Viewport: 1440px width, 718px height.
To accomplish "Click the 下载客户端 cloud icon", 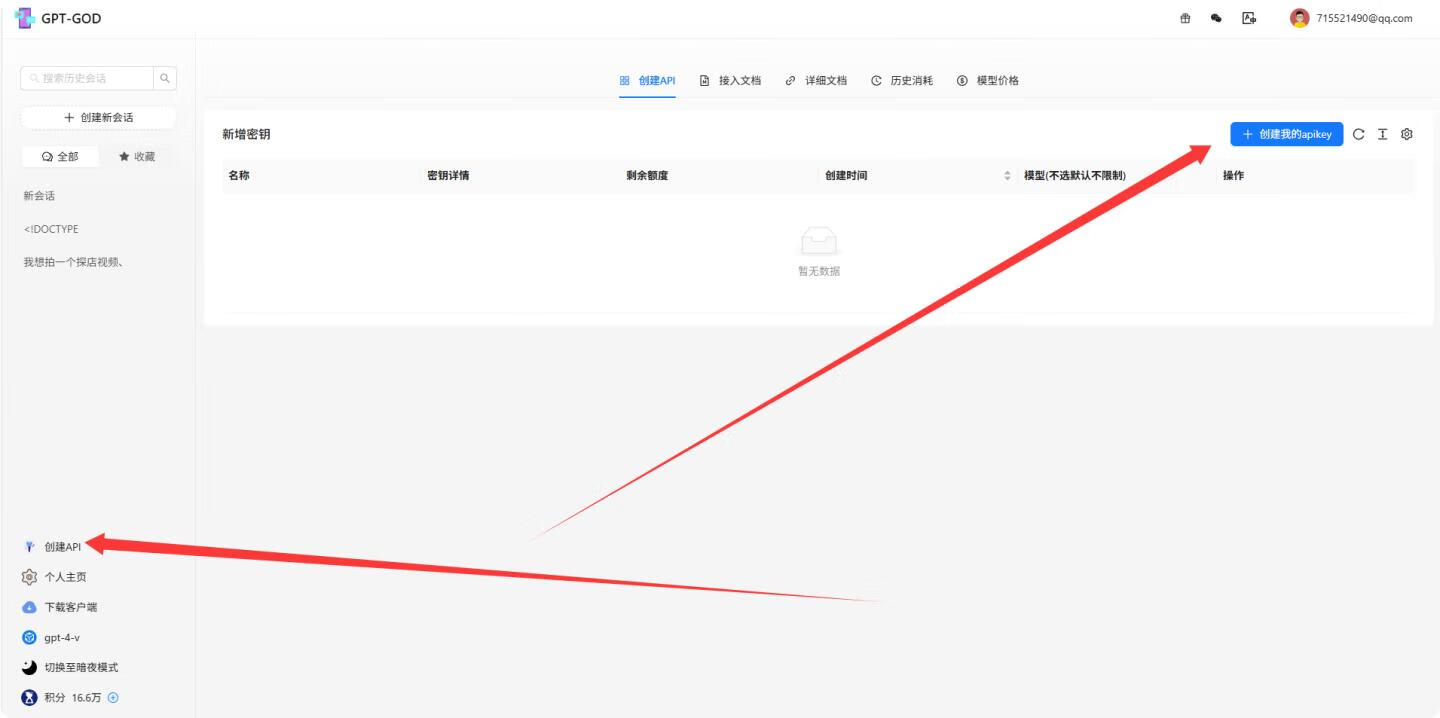I will [x=29, y=607].
